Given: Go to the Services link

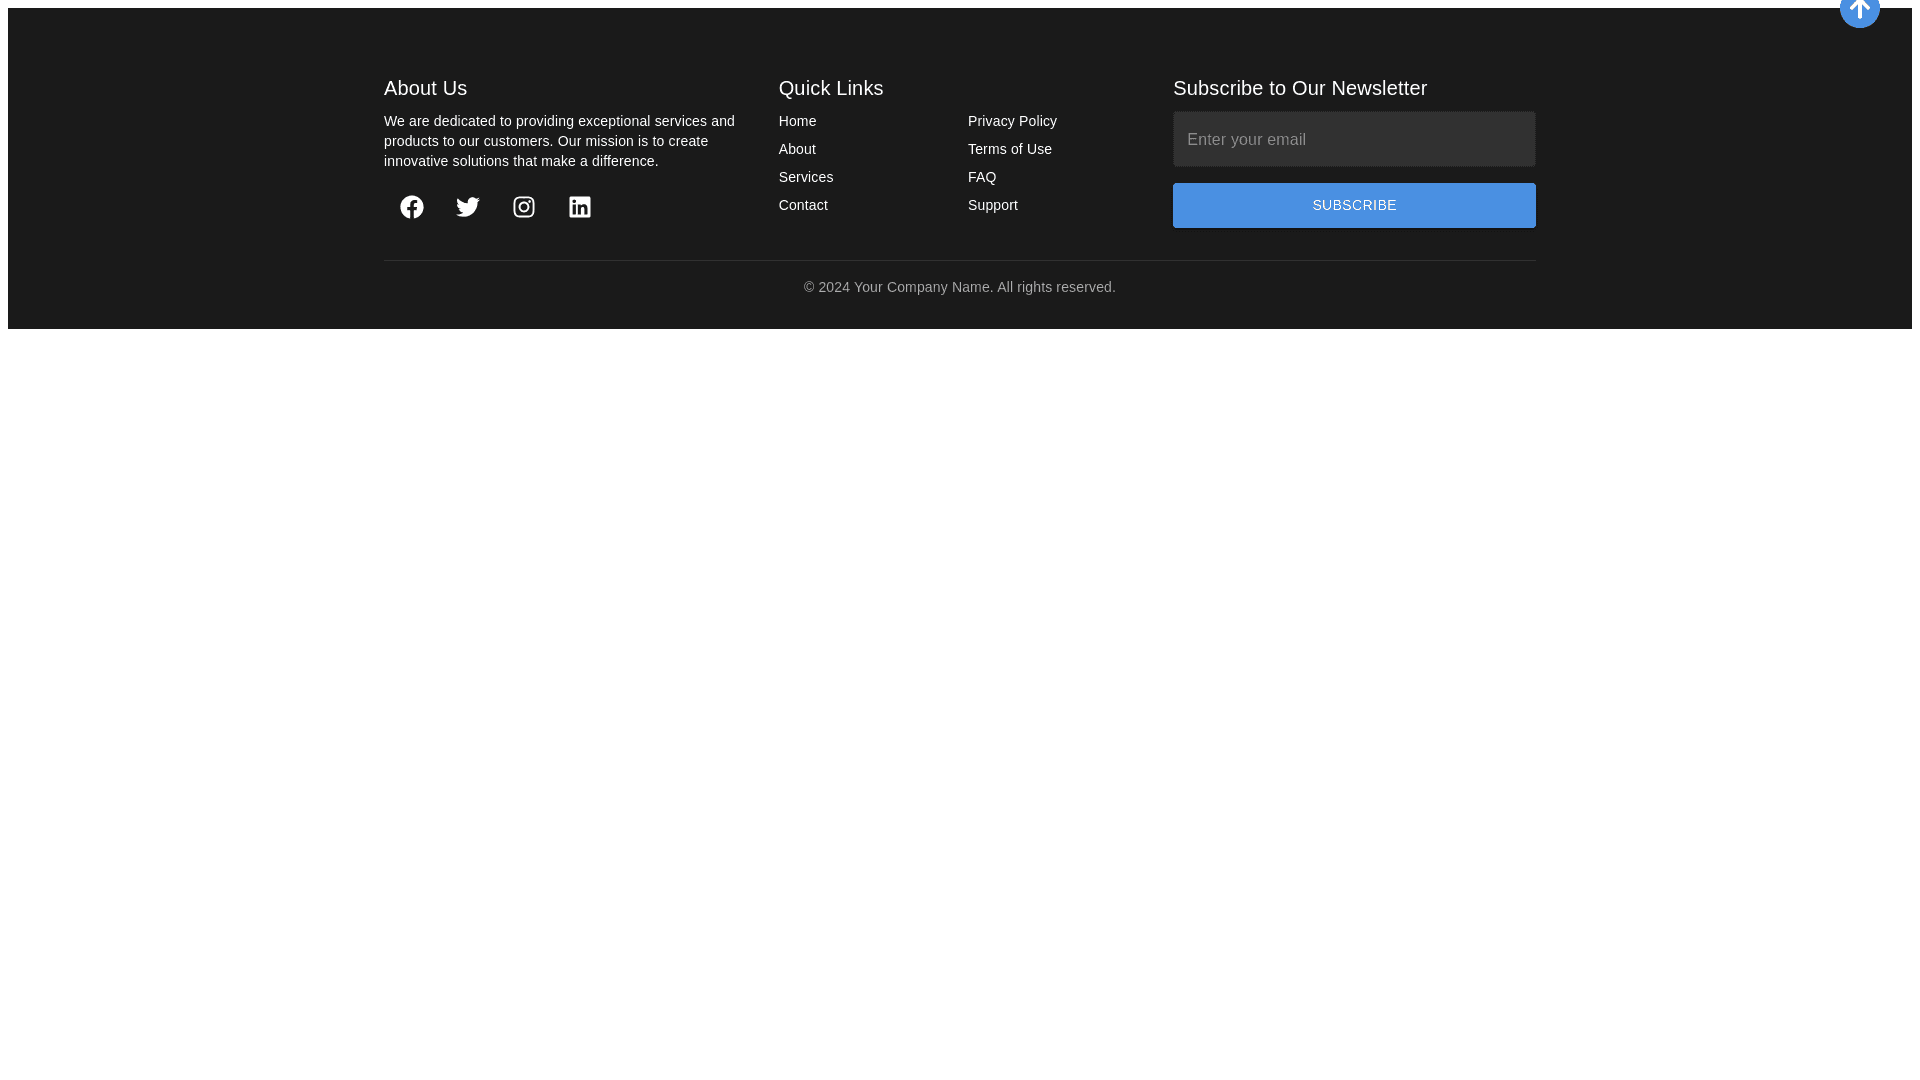Looking at the screenshot, I should pos(805,177).
